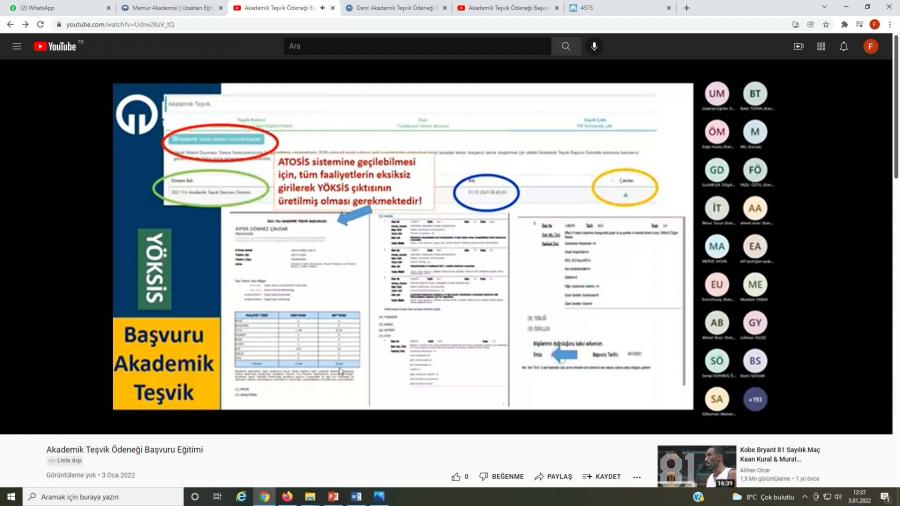Open the Kobe Bryant 81 Sayılık Maç thumbnail

coord(696,466)
